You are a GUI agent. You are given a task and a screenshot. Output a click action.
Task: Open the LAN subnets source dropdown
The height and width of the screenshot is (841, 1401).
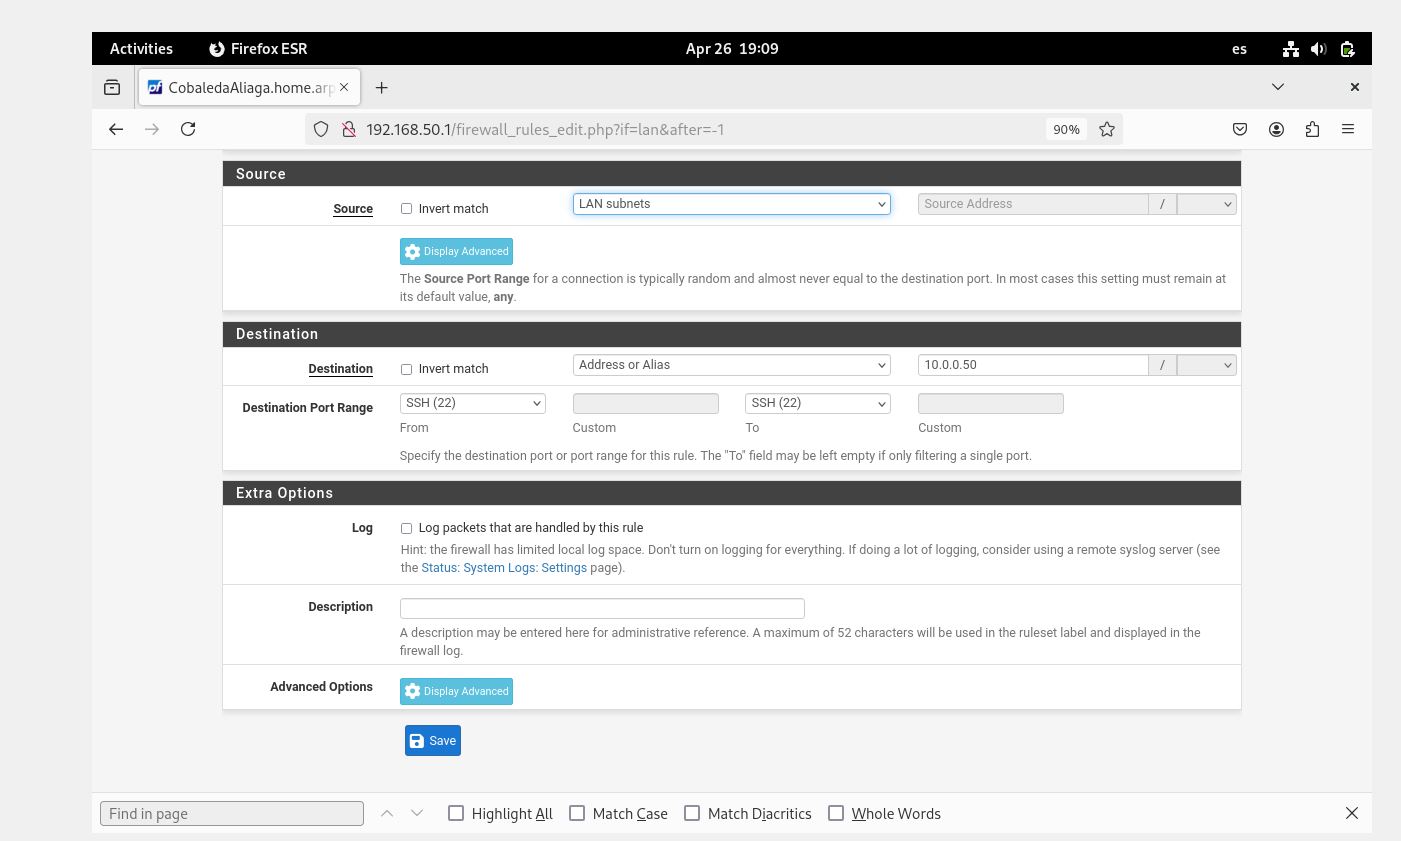731,204
